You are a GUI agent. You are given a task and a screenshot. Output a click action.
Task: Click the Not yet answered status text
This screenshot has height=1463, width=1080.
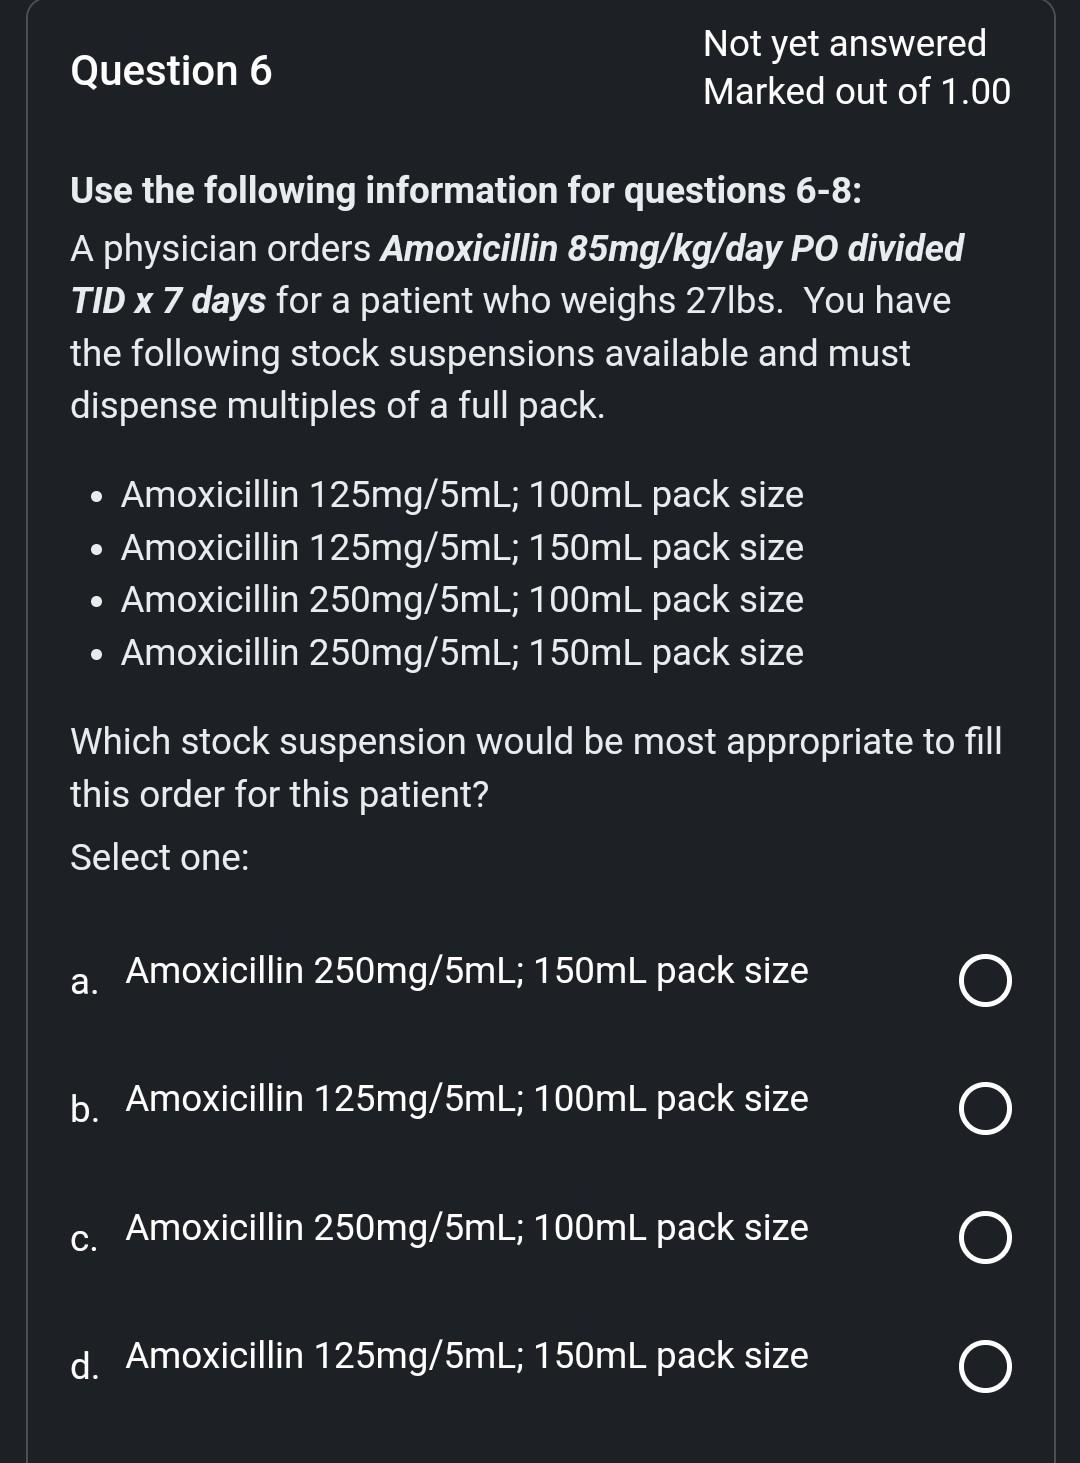point(843,43)
